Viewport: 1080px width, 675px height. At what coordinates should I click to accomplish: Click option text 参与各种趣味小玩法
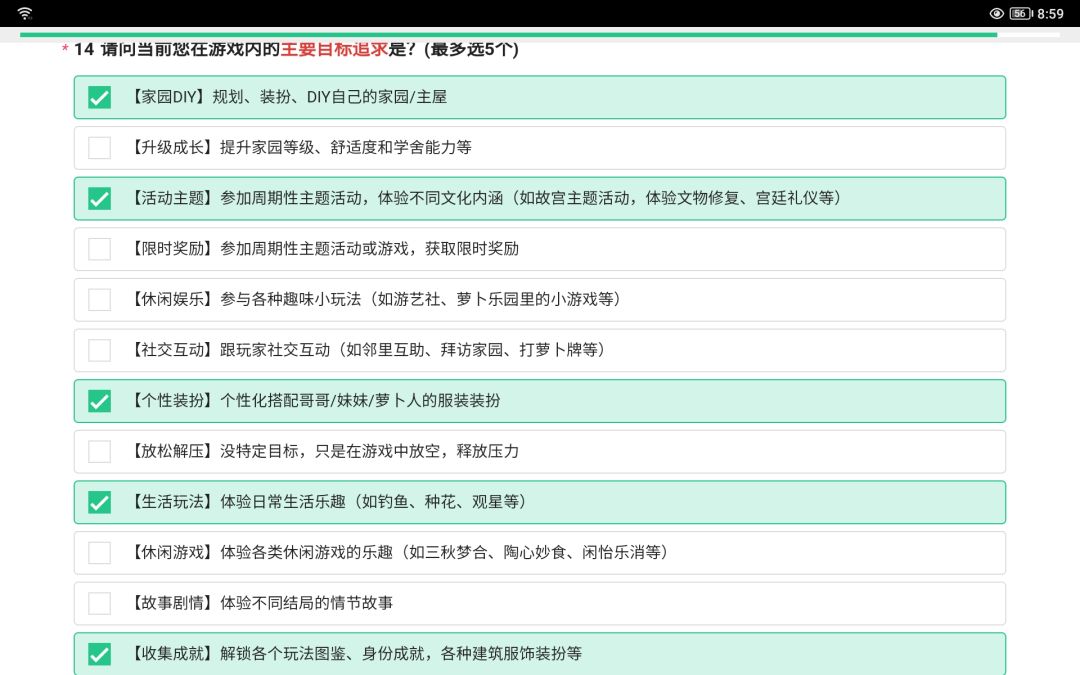[x=291, y=300]
